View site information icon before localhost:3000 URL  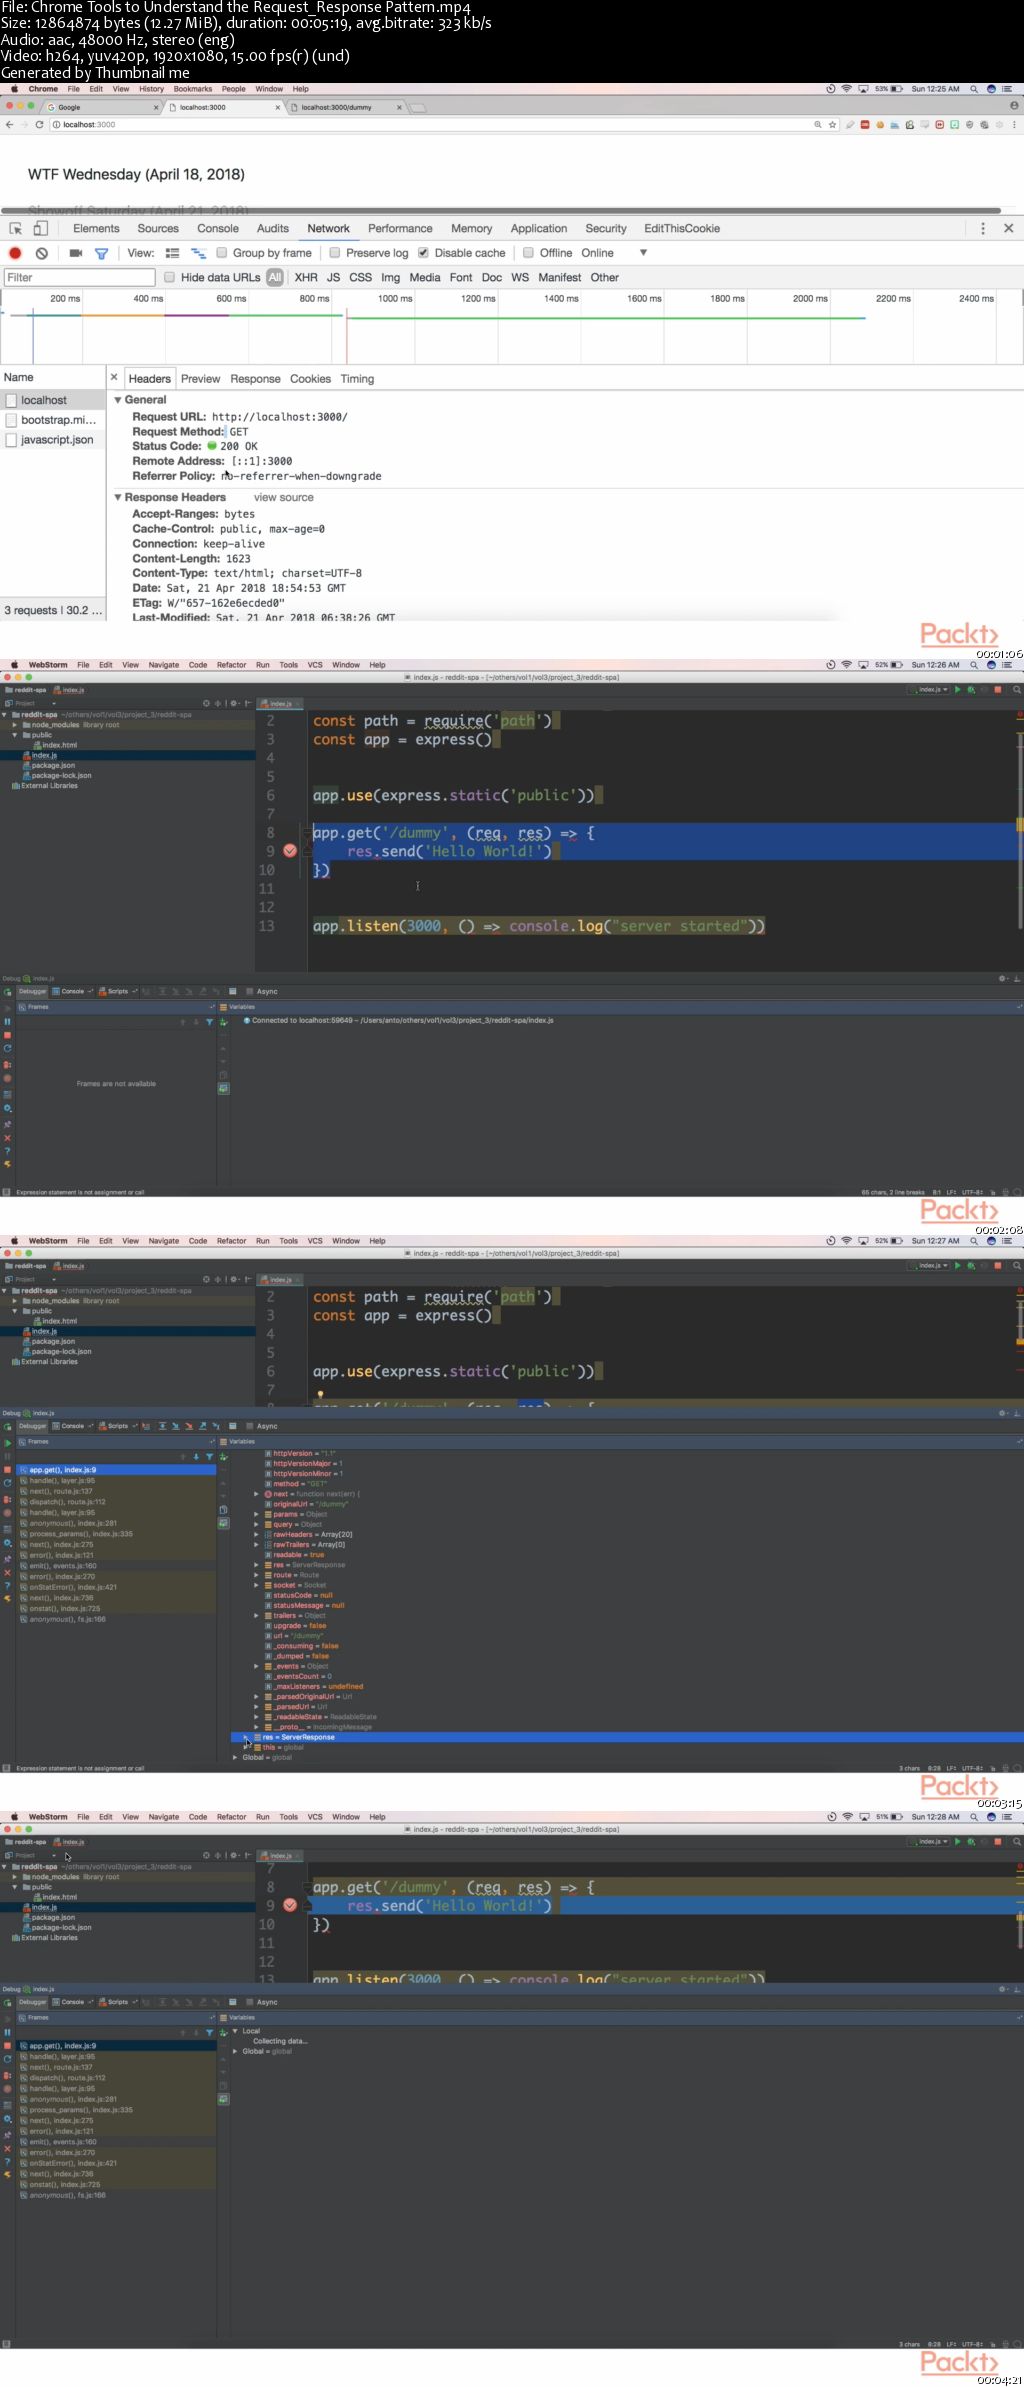(56, 125)
